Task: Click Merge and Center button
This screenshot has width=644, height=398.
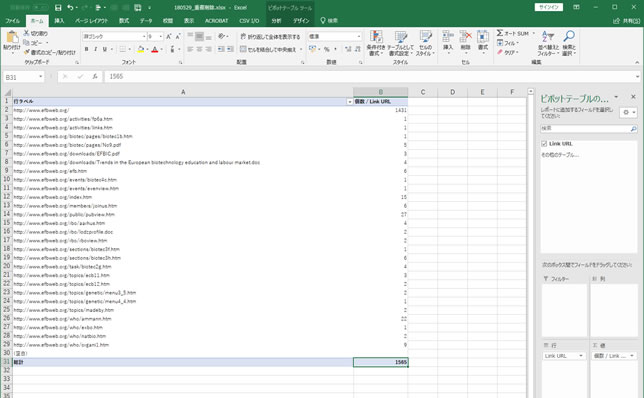Action: pos(268,49)
